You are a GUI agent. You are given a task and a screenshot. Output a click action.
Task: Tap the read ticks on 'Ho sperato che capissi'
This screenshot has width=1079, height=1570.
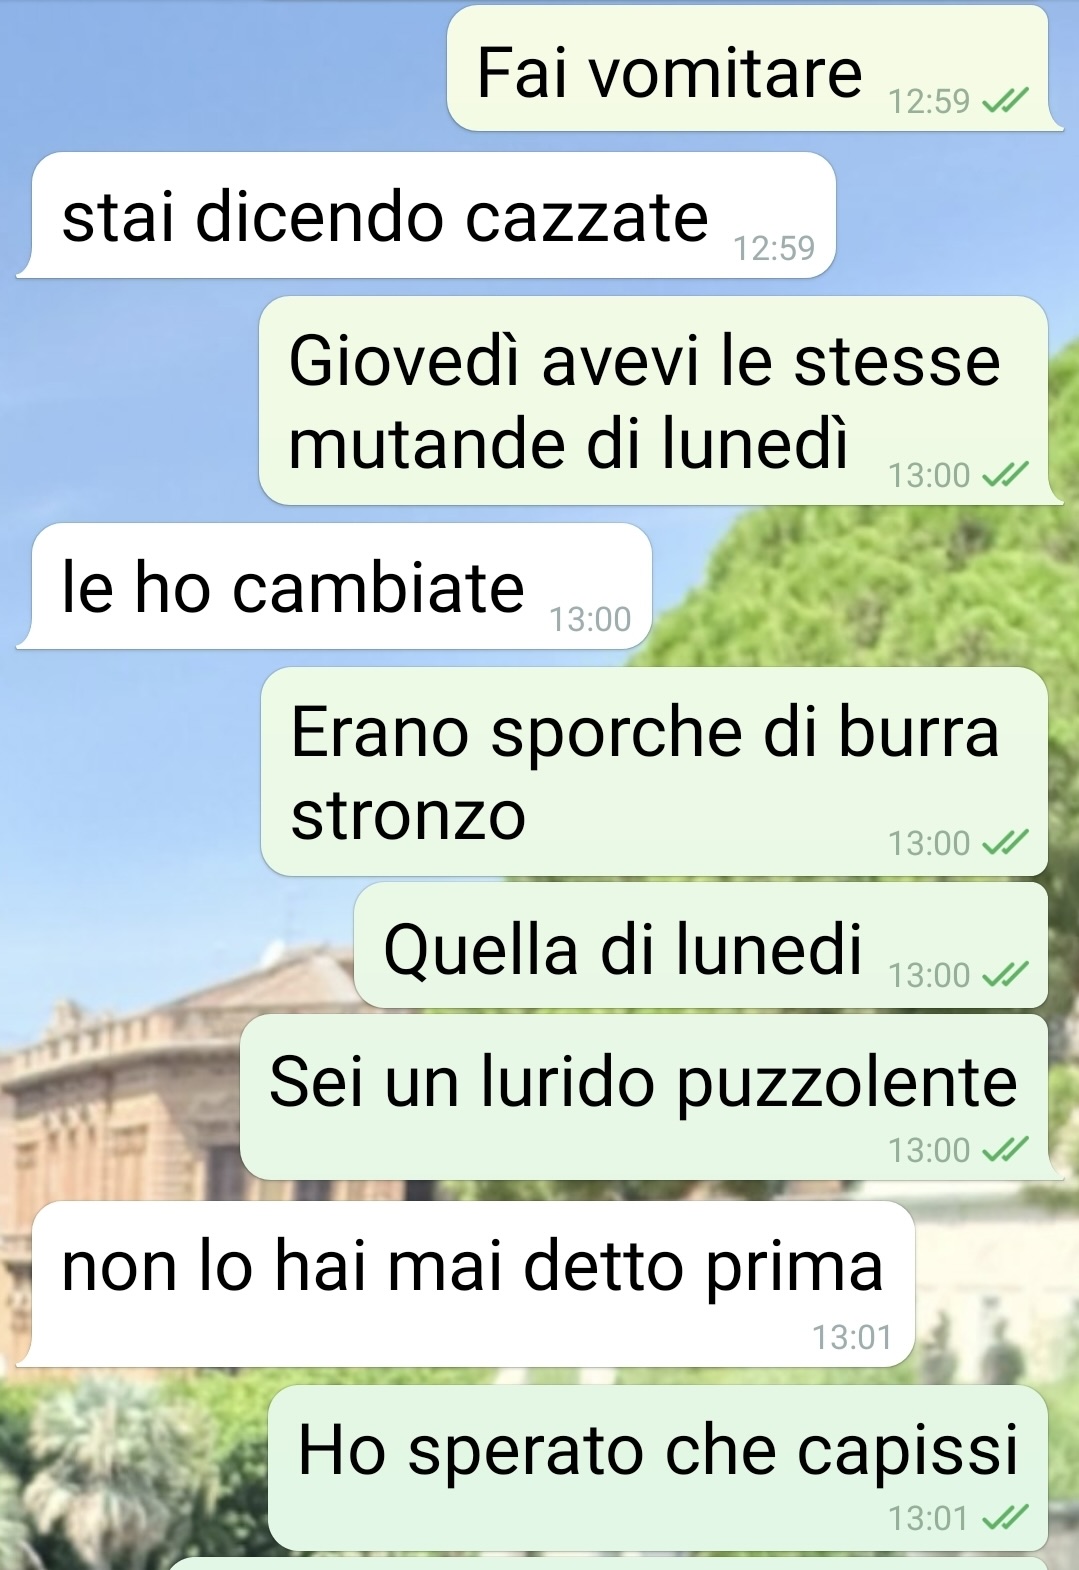point(1005,1518)
